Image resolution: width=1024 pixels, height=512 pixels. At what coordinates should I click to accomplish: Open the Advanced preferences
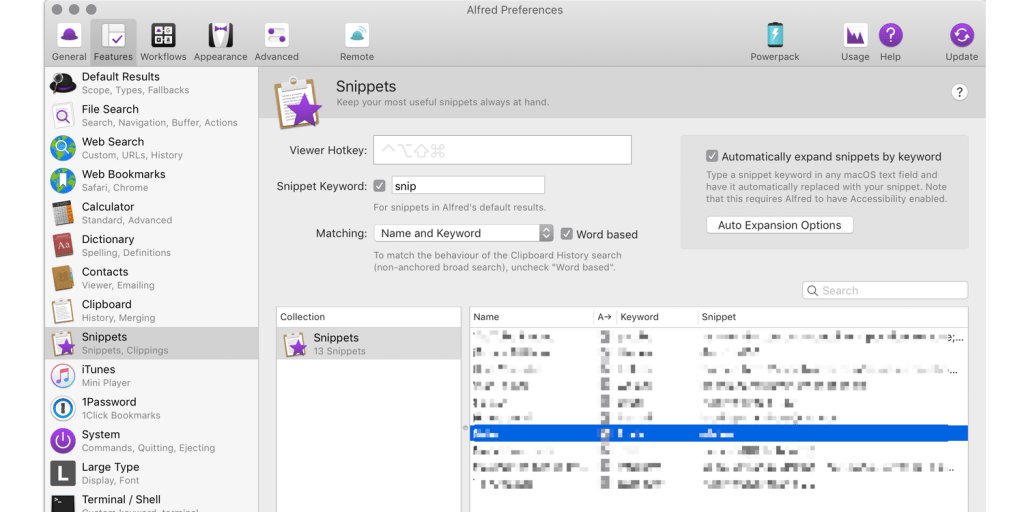pyautogui.click(x=276, y=42)
